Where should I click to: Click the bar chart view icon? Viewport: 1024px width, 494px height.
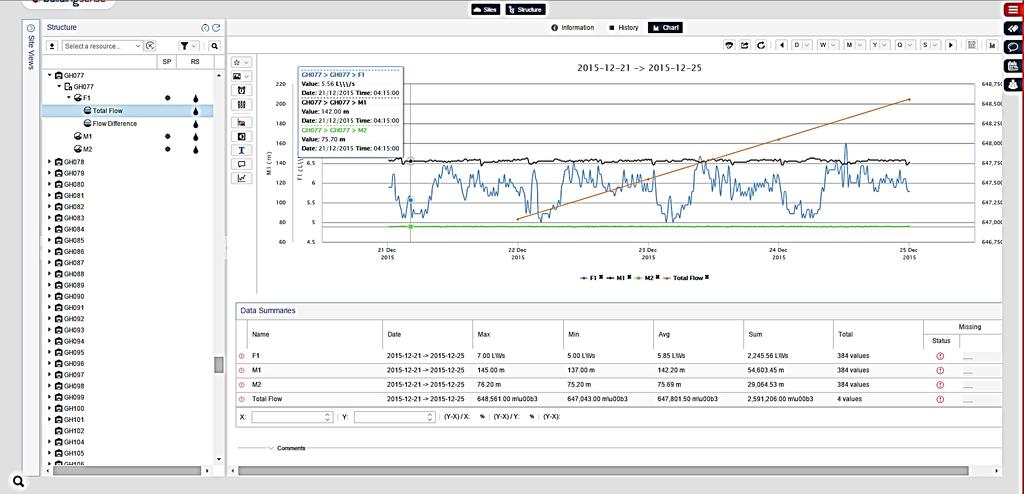pyautogui.click(x=993, y=45)
